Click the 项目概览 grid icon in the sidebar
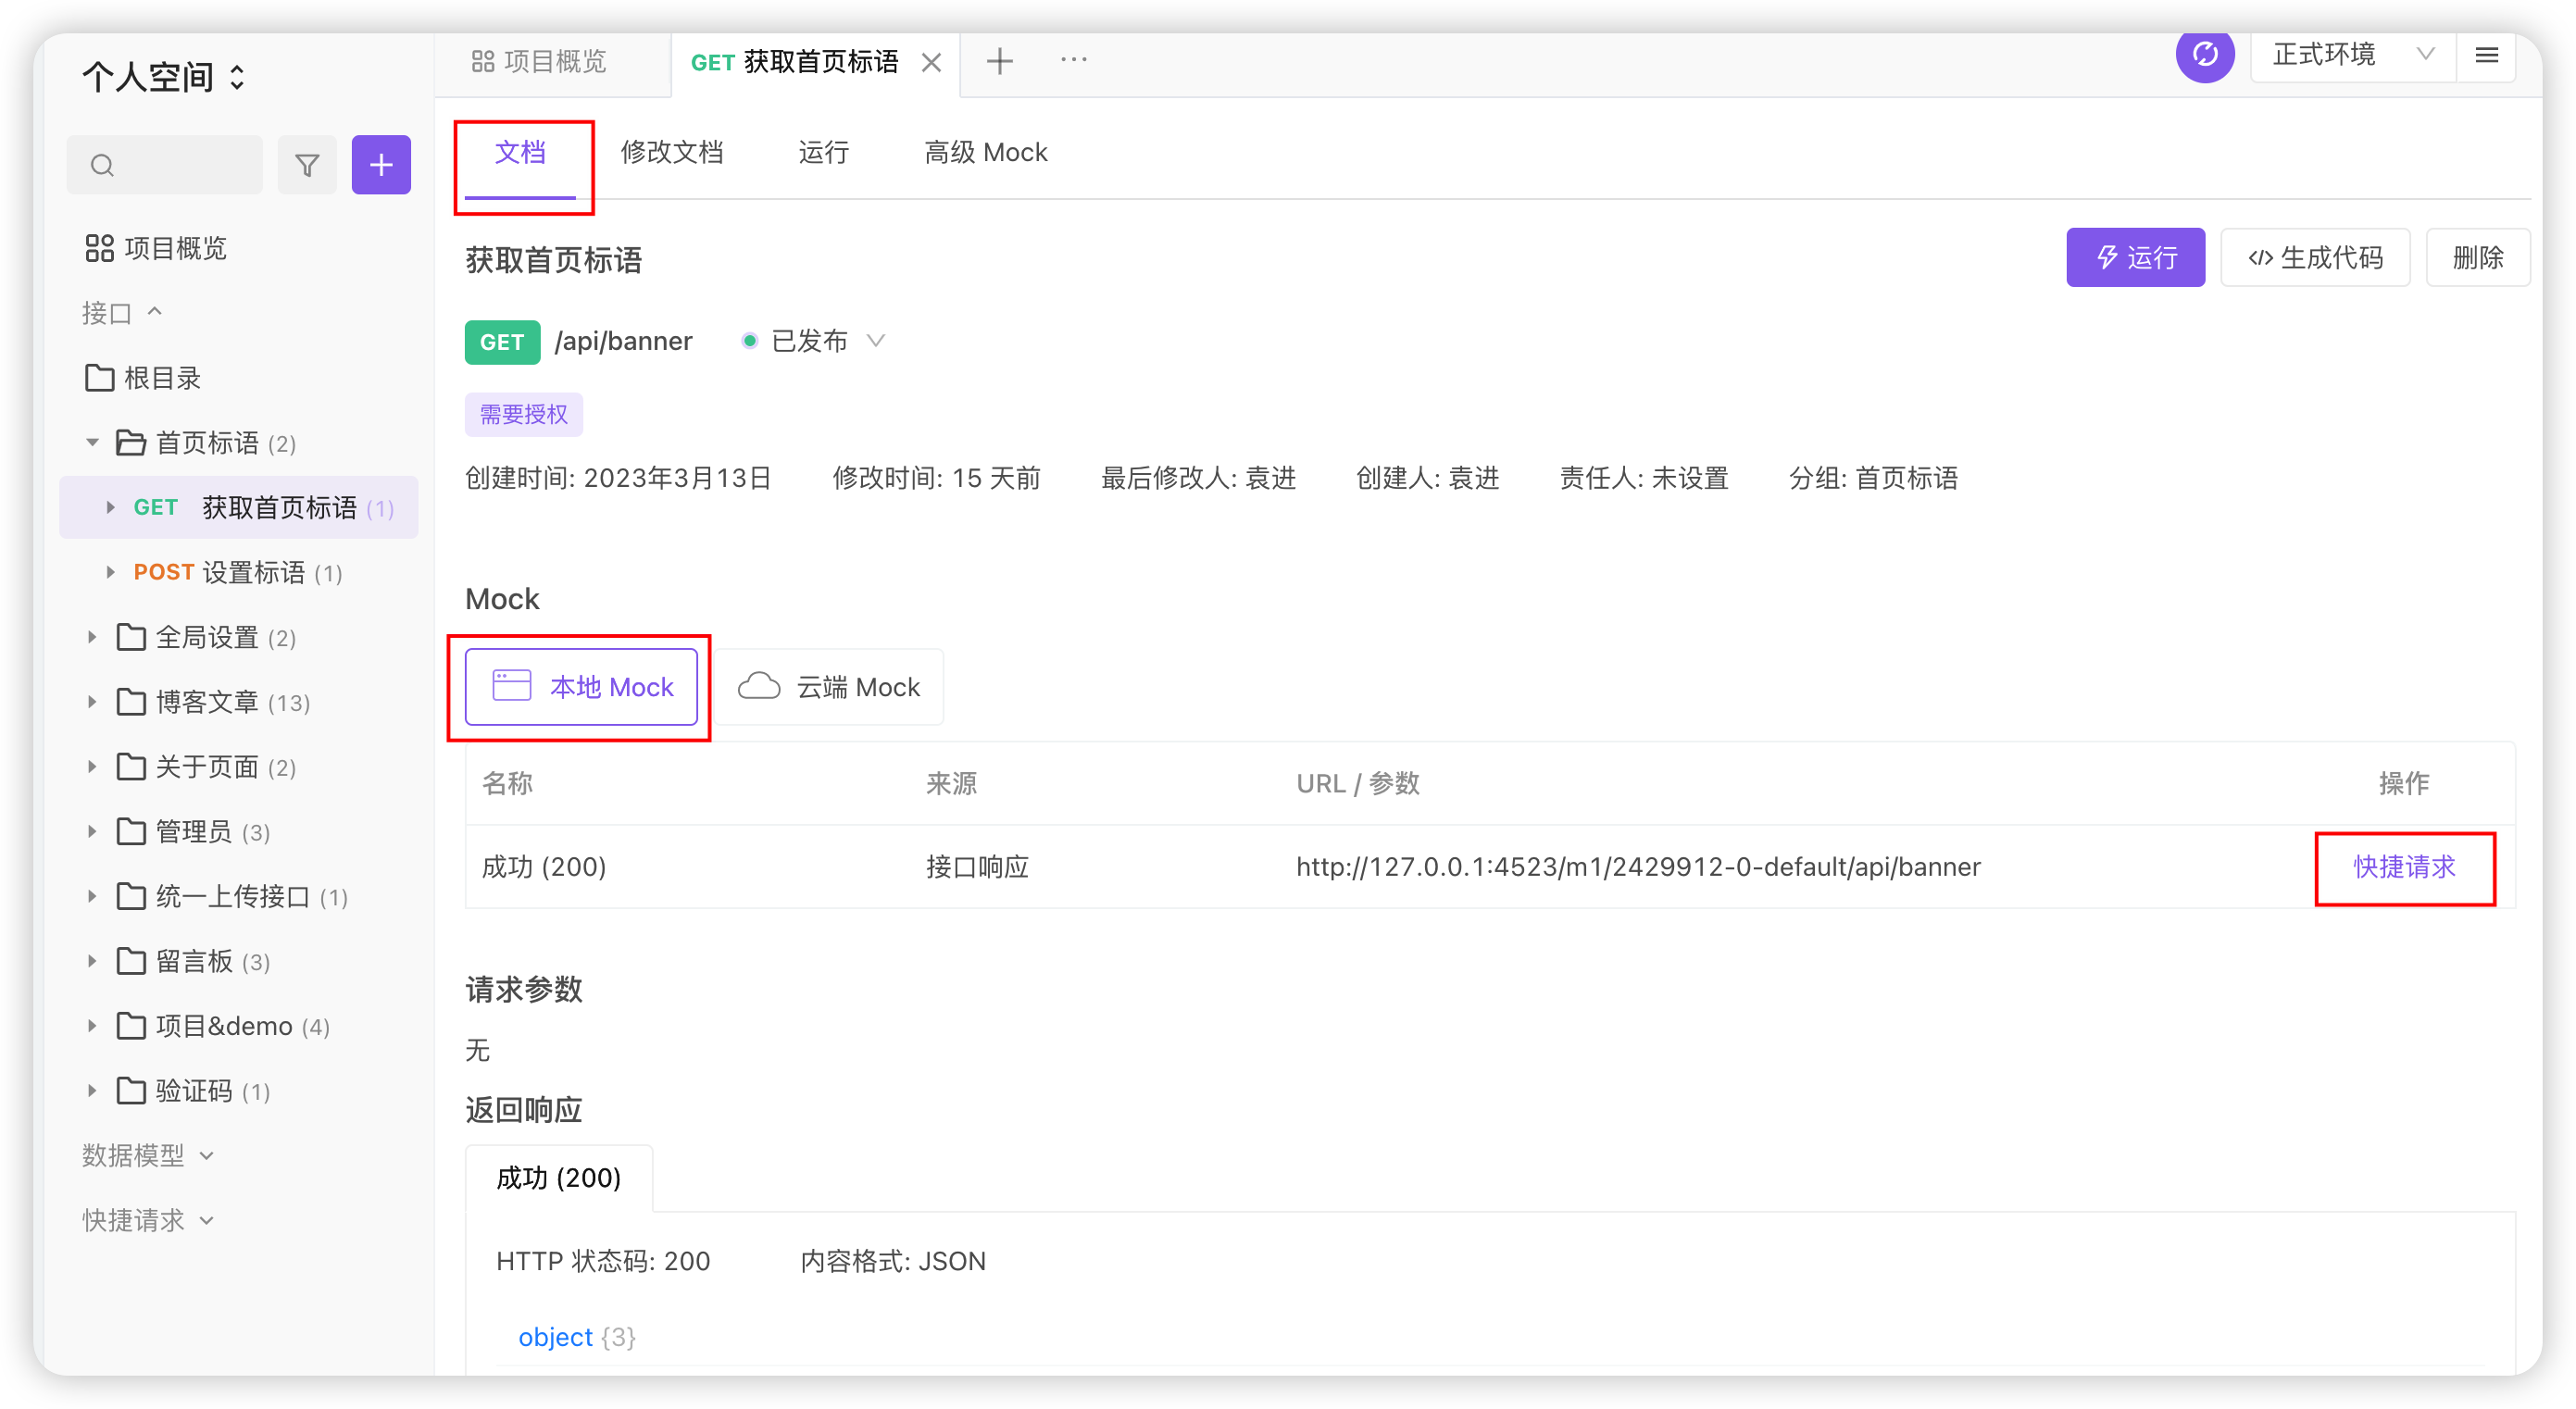This screenshot has height=1409, width=2576. (x=99, y=248)
